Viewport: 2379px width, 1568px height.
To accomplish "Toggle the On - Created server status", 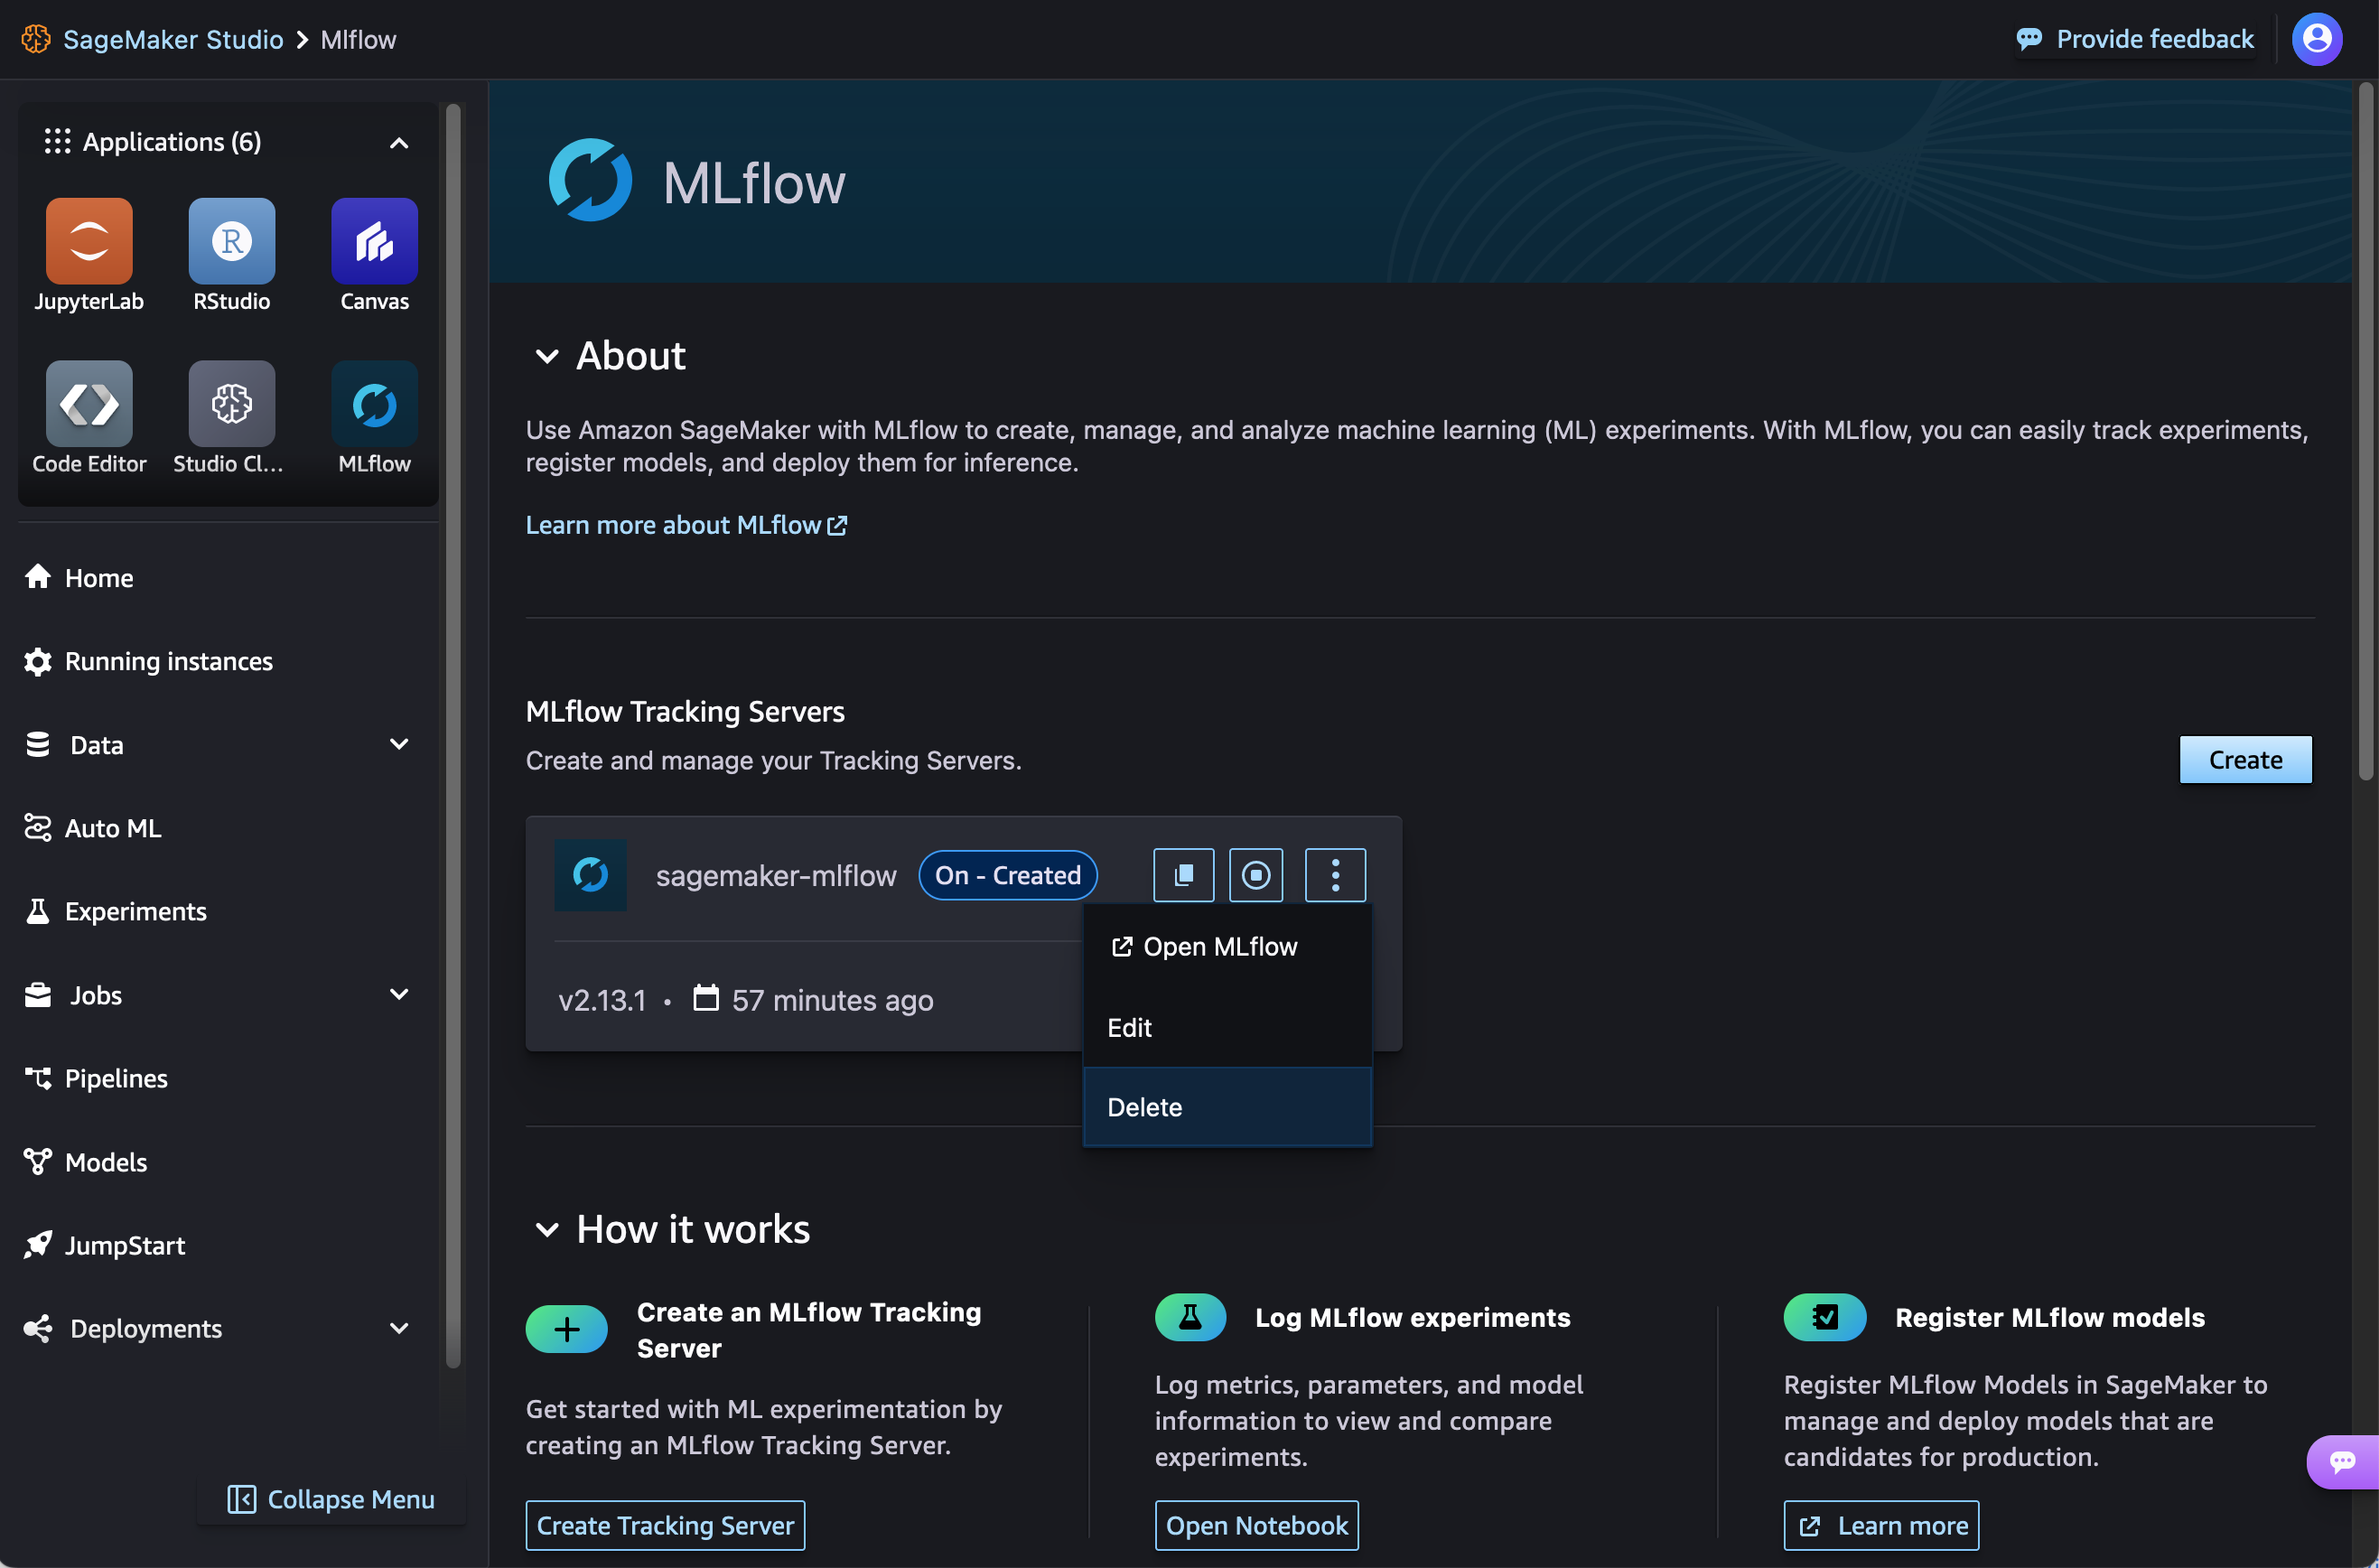I will click(x=1258, y=873).
